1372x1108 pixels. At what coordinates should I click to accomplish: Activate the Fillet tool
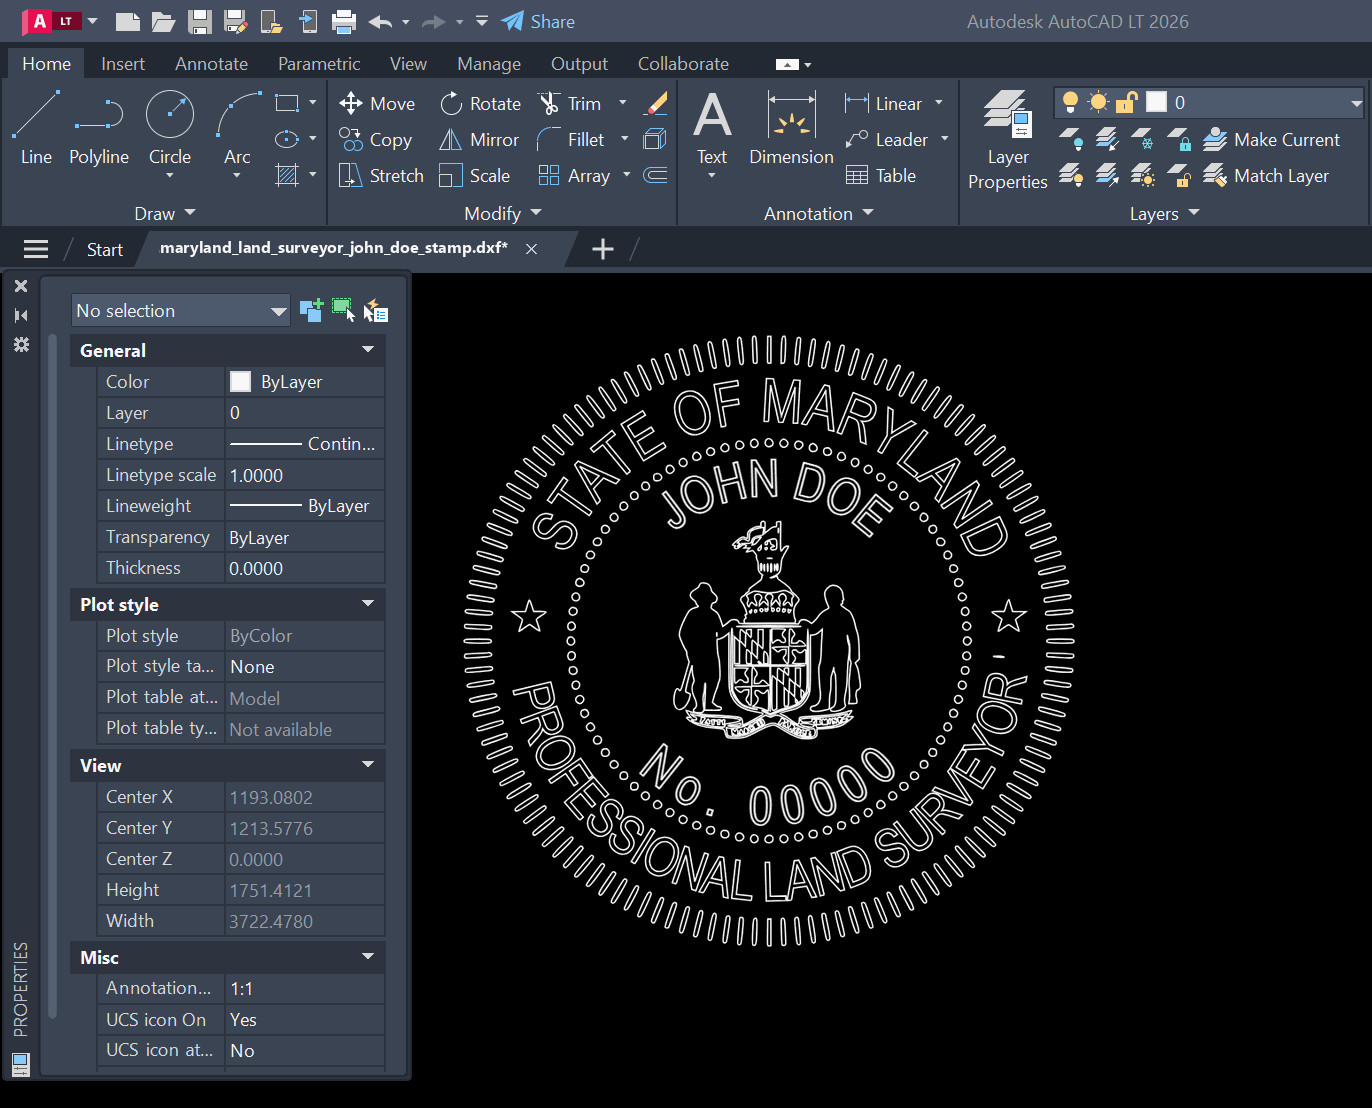click(571, 140)
